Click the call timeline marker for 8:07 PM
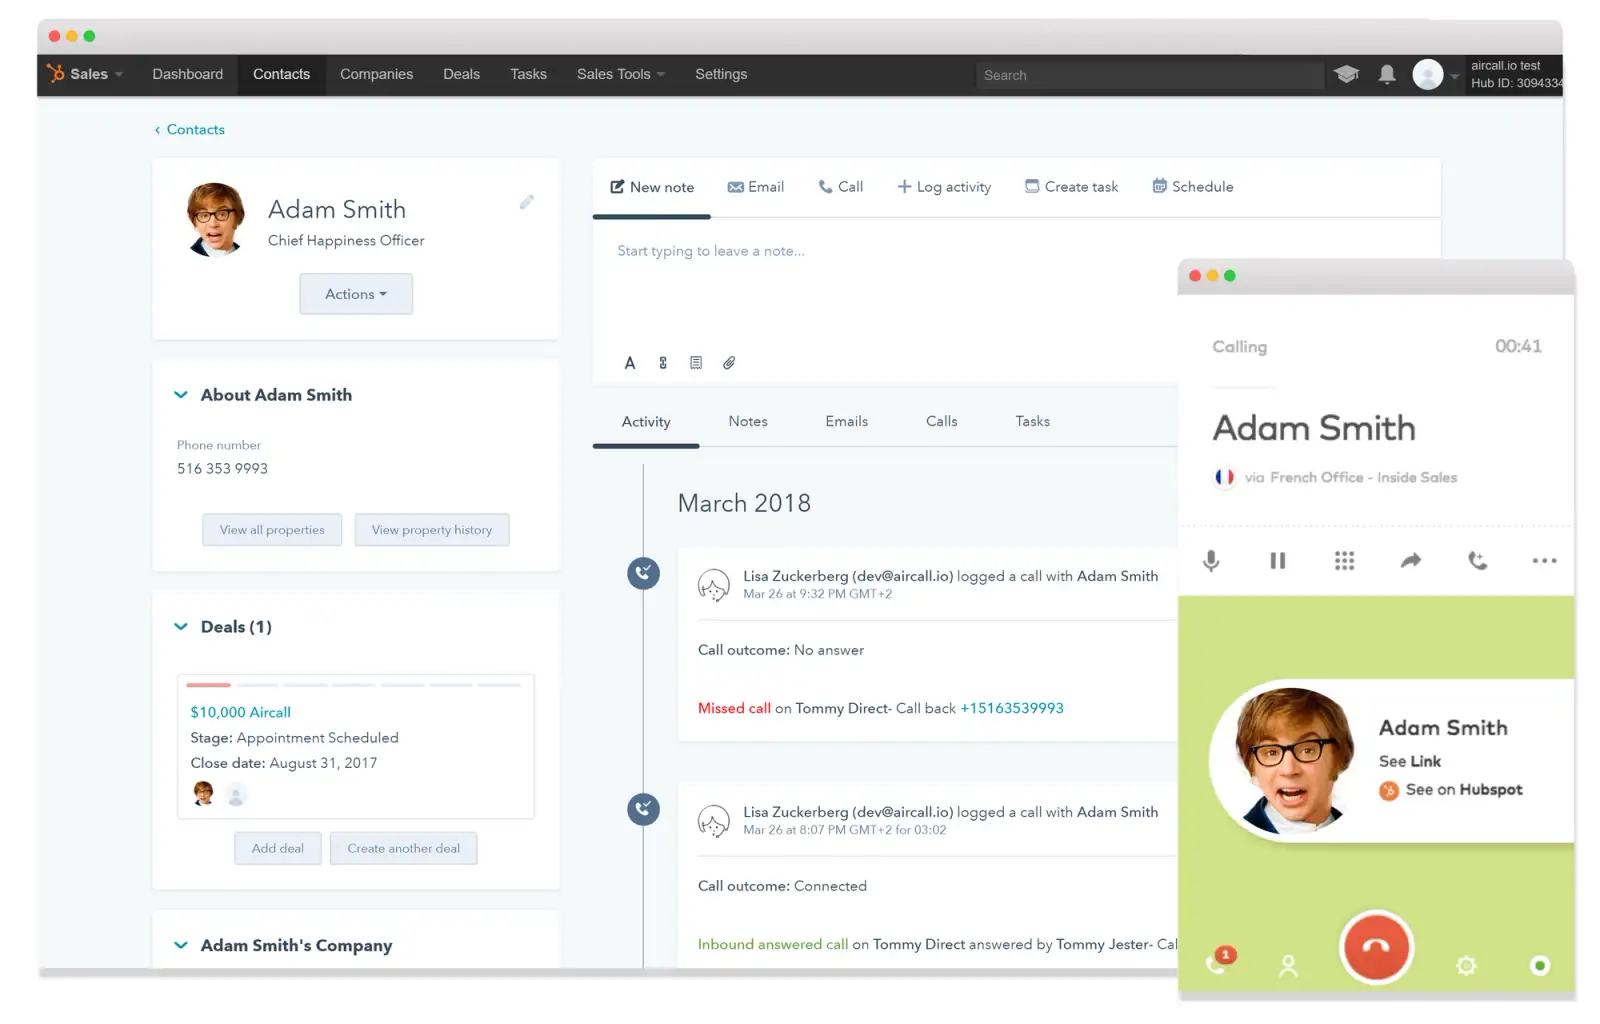Image resolution: width=1600 pixels, height=1024 pixels. 643,809
